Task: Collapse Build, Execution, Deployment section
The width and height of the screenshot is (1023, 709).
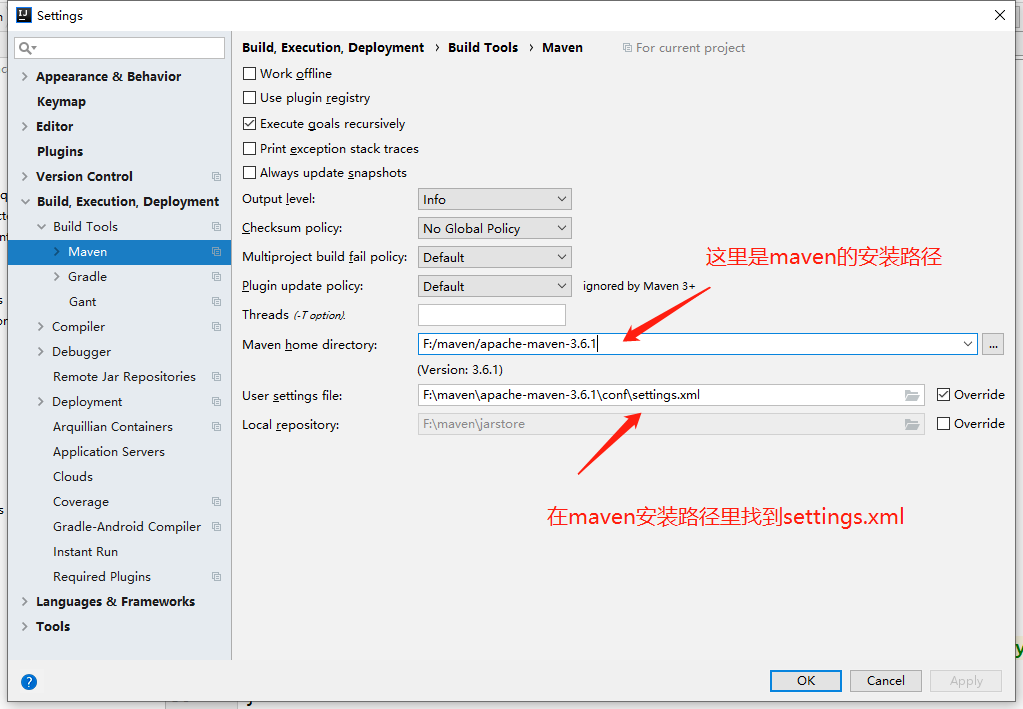Action: [x=25, y=202]
